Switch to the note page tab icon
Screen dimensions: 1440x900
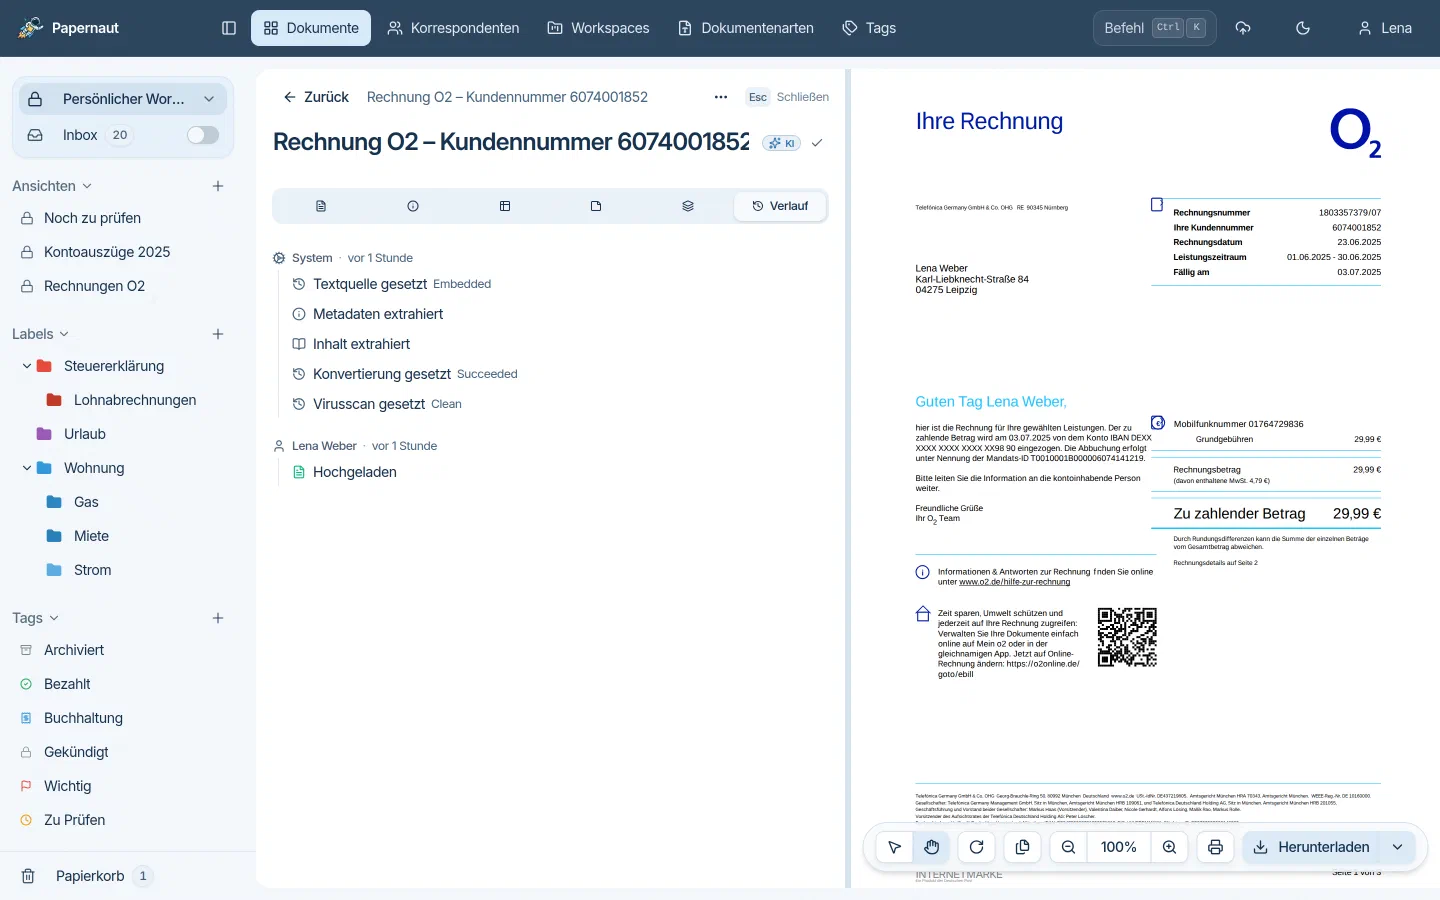(x=596, y=206)
